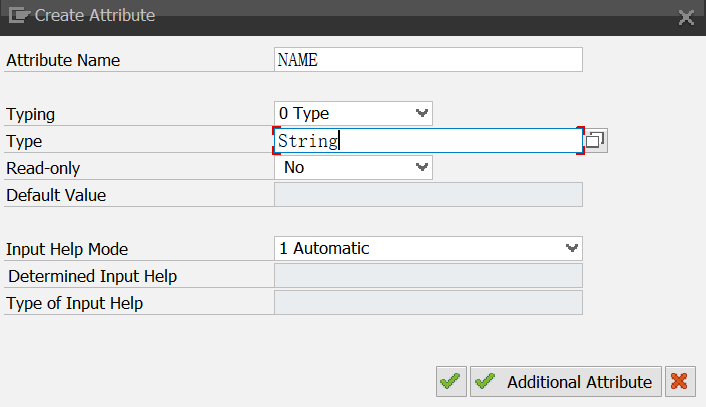Screen dimensions: 706x407
Task: Click the Attribute Name label
Action: click(63, 60)
